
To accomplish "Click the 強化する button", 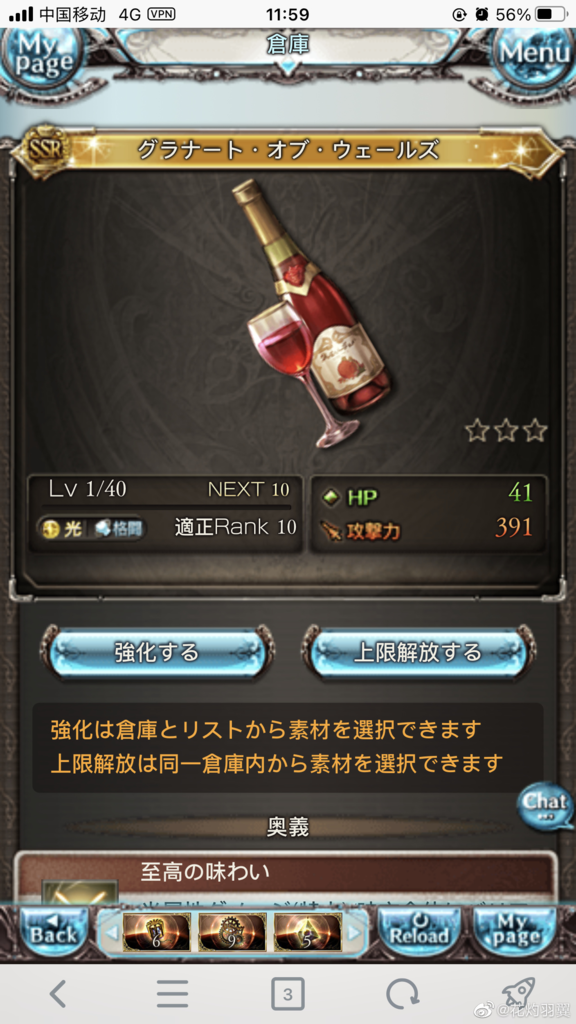I will [x=157, y=652].
